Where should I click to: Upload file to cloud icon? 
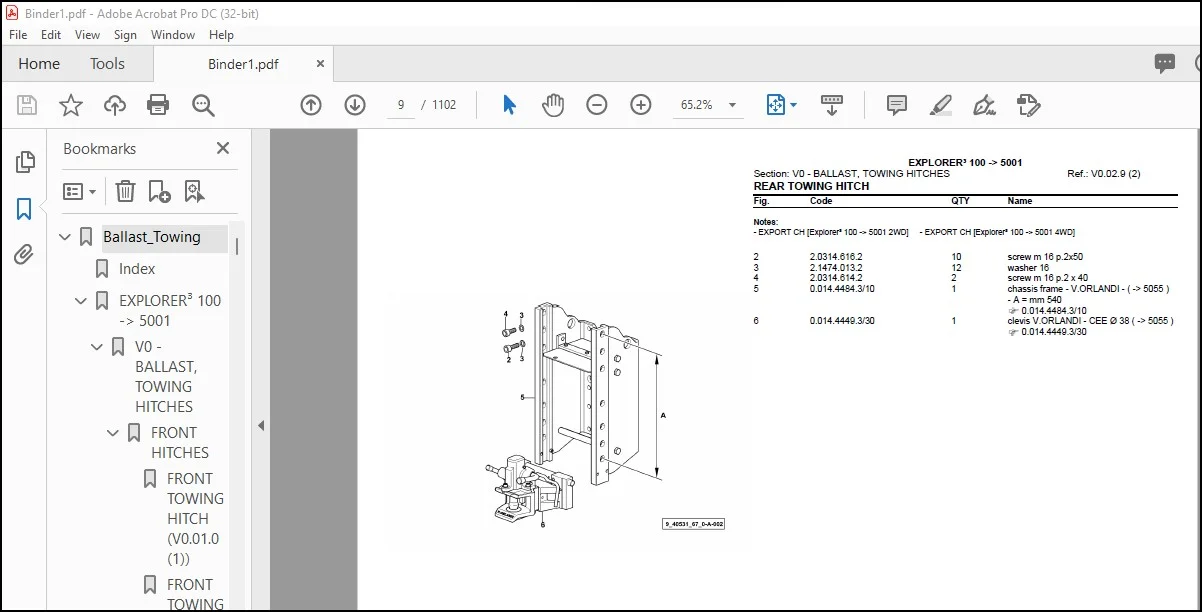115,105
